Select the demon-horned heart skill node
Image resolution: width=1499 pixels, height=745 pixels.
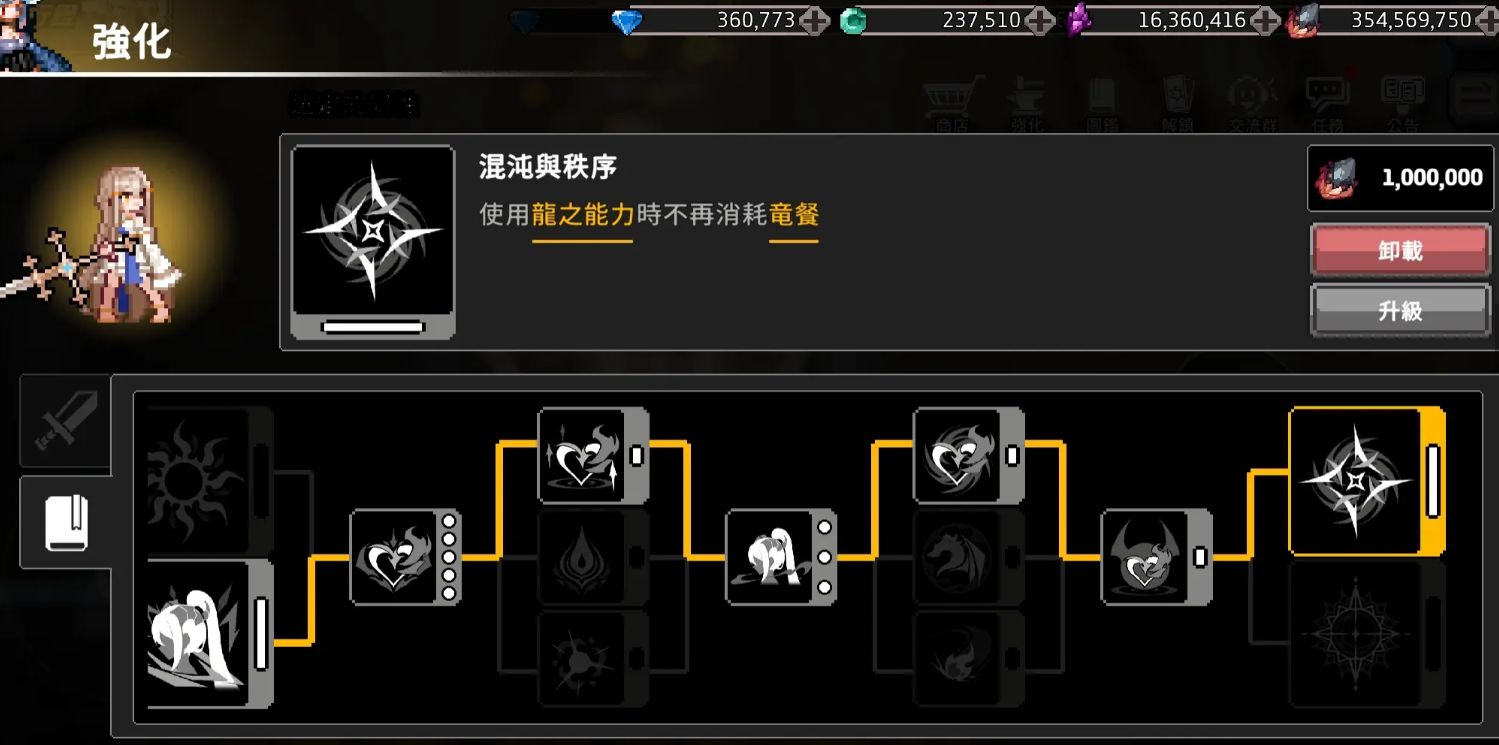(1157, 557)
